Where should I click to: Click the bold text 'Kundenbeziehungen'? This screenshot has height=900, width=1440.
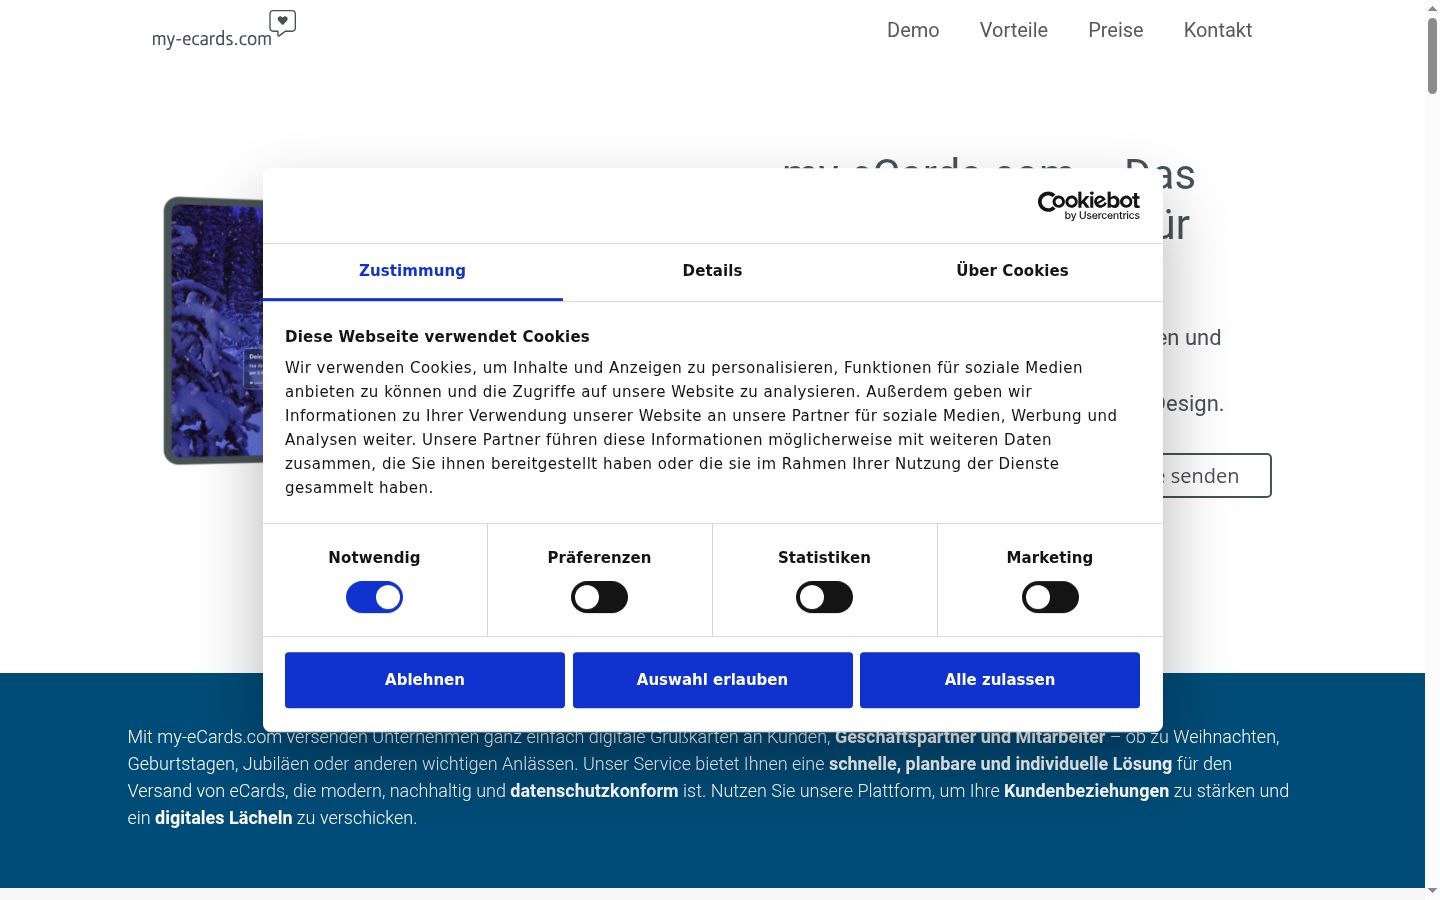pos(1086,791)
